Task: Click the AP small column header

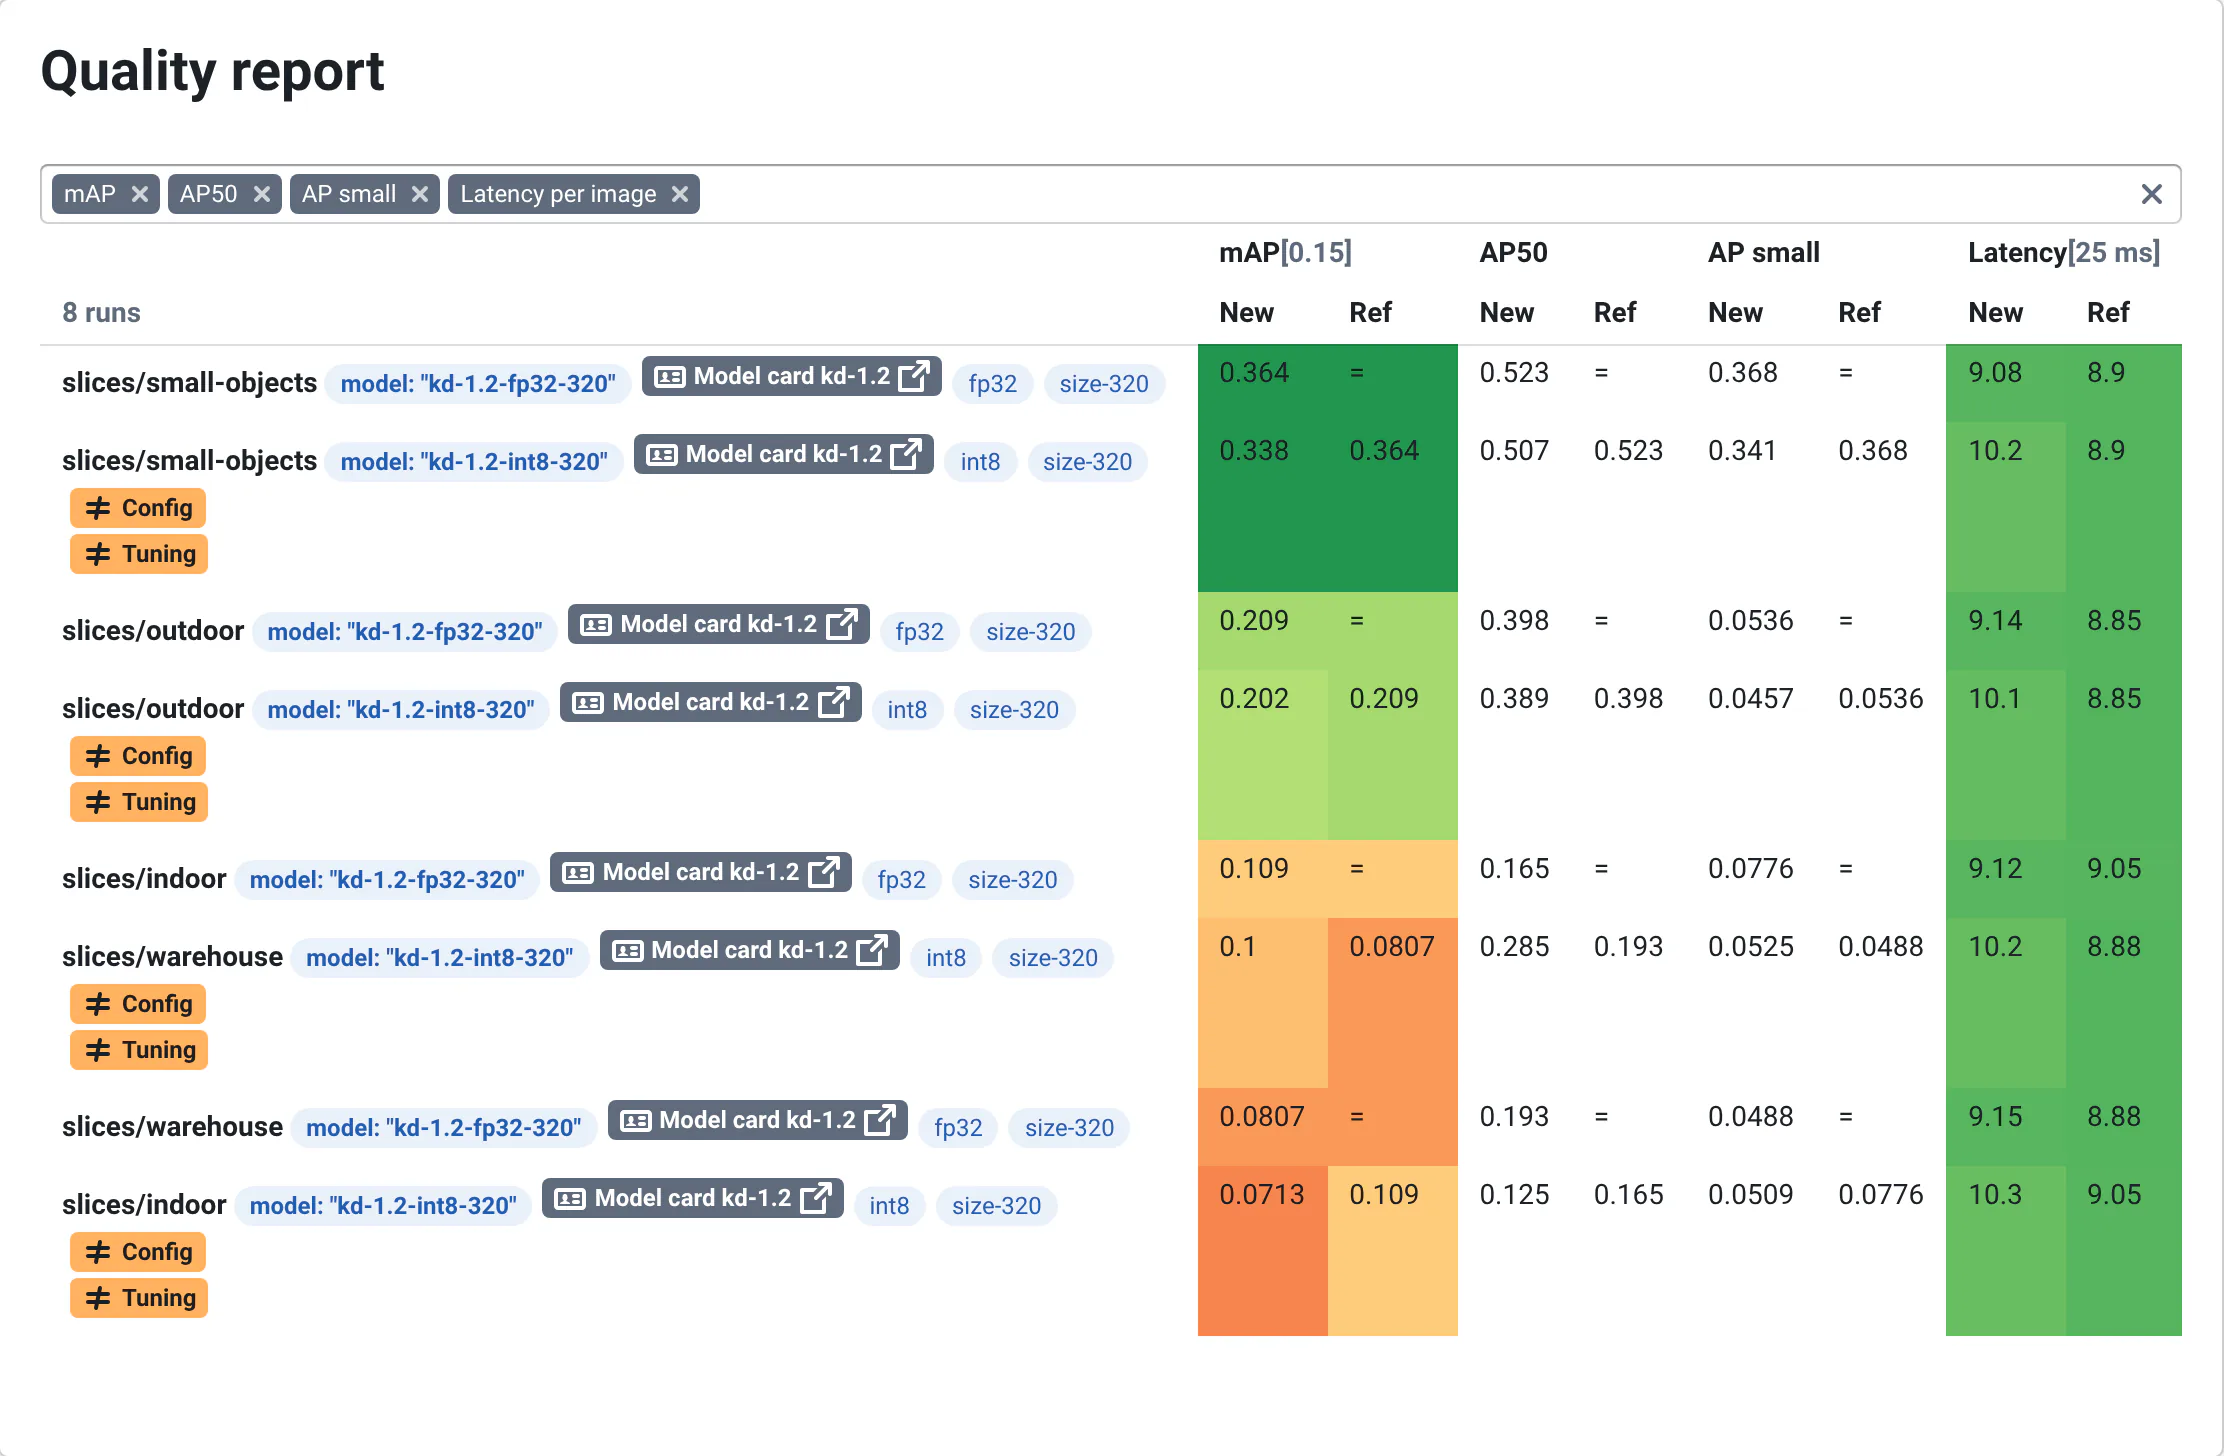Action: pos(1763,252)
